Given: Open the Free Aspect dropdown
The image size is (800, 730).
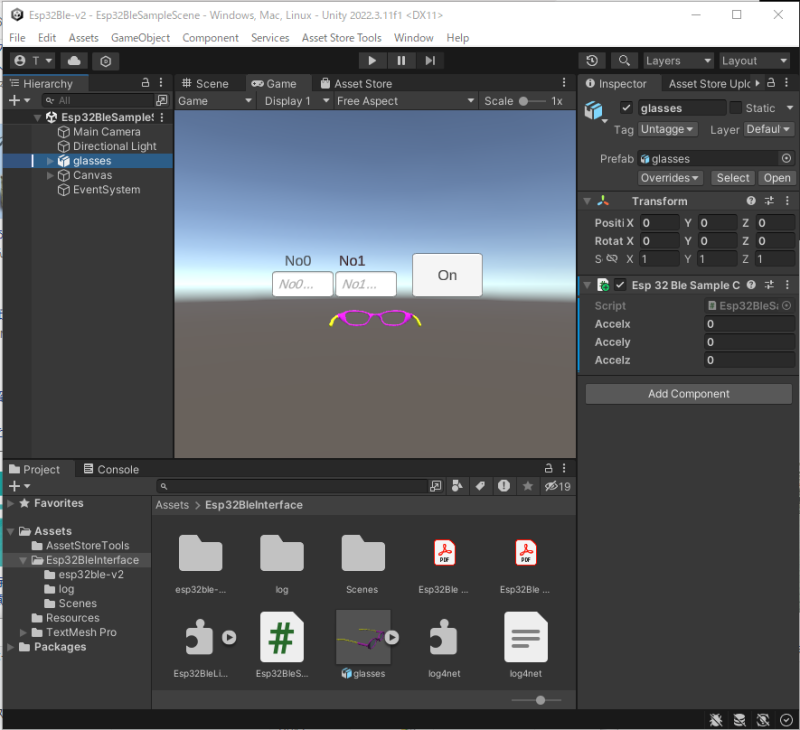Looking at the screenshot, I should (405, 101).
